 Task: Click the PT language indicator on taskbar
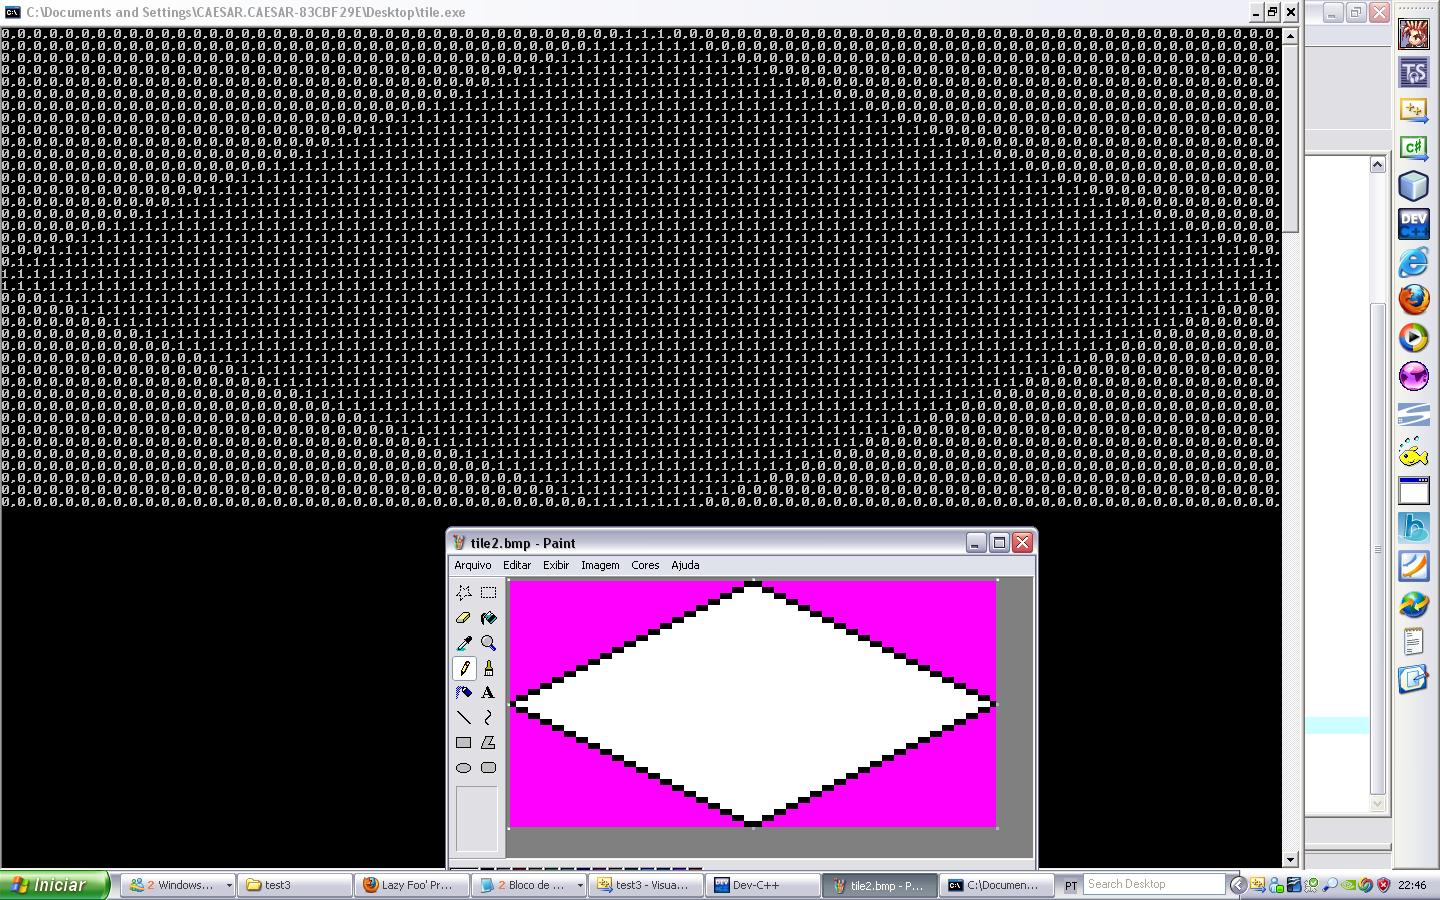coord(1070,885)
